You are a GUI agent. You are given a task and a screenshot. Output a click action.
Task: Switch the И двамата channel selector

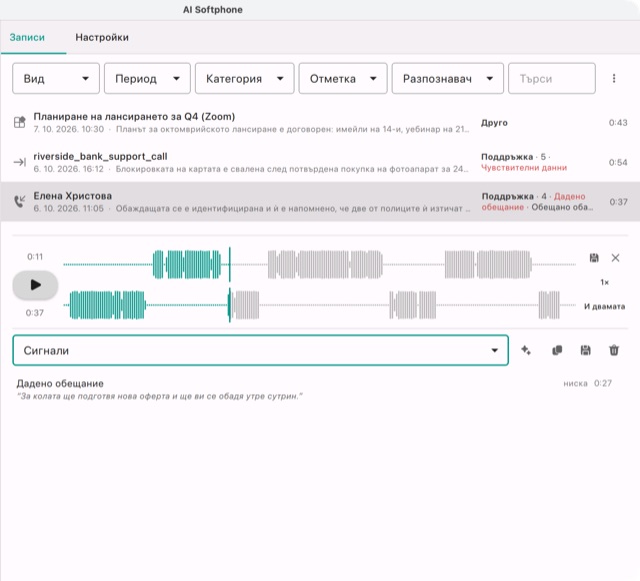point(604,306)
